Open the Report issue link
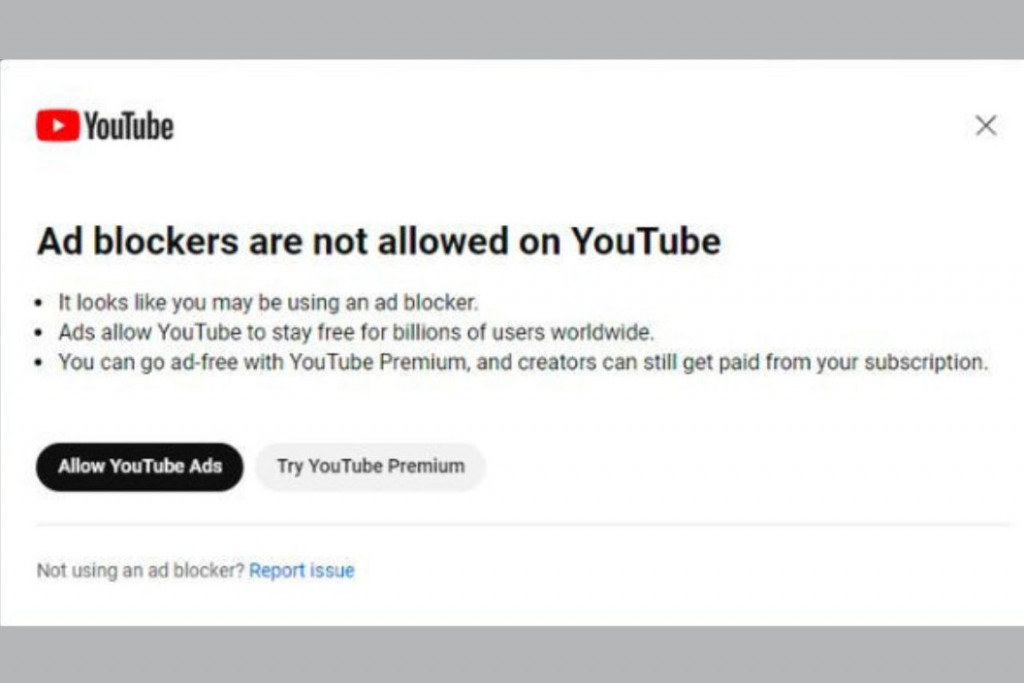 point(302,571)
